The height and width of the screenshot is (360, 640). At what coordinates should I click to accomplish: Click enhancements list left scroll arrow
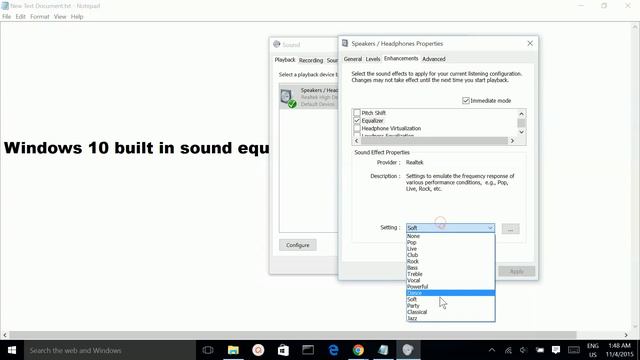coord(357,141)
